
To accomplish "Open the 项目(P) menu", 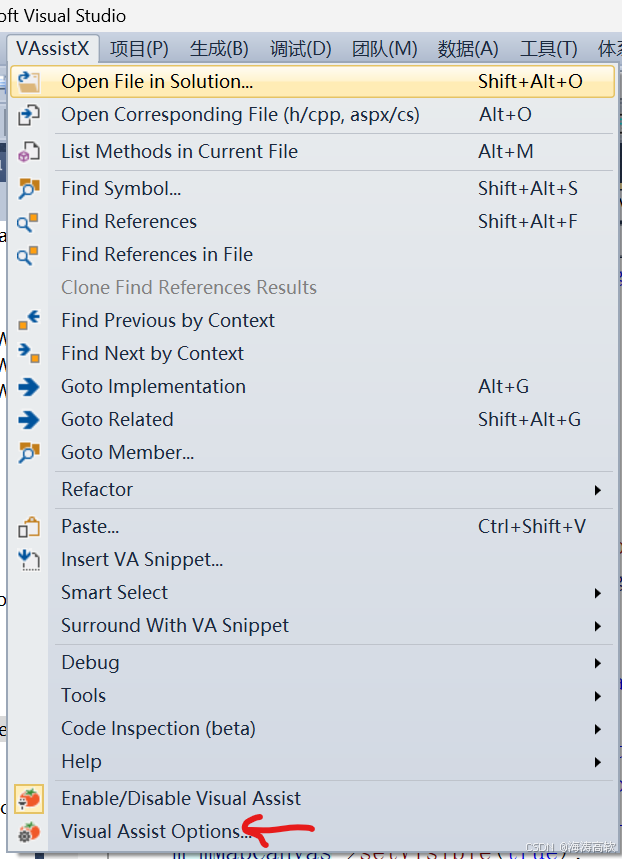I will [x=139, y=49].
